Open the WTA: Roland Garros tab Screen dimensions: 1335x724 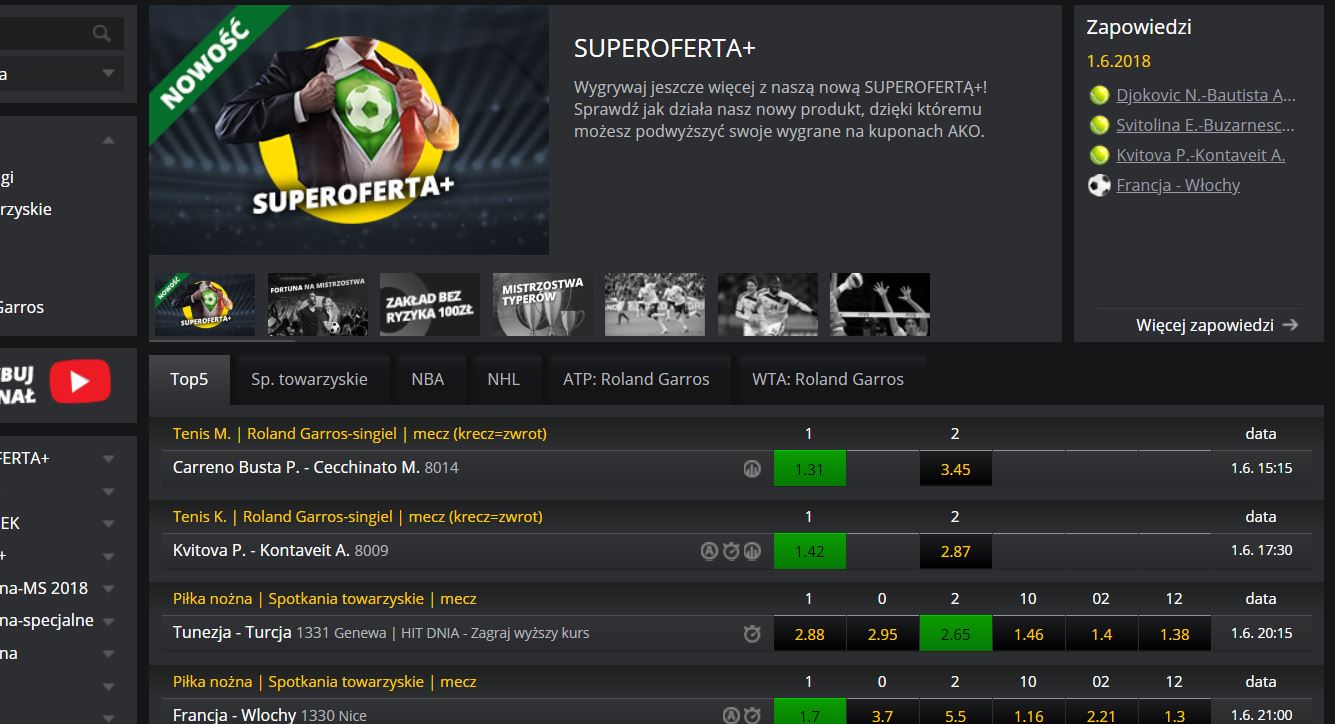(x=828, y=379)
